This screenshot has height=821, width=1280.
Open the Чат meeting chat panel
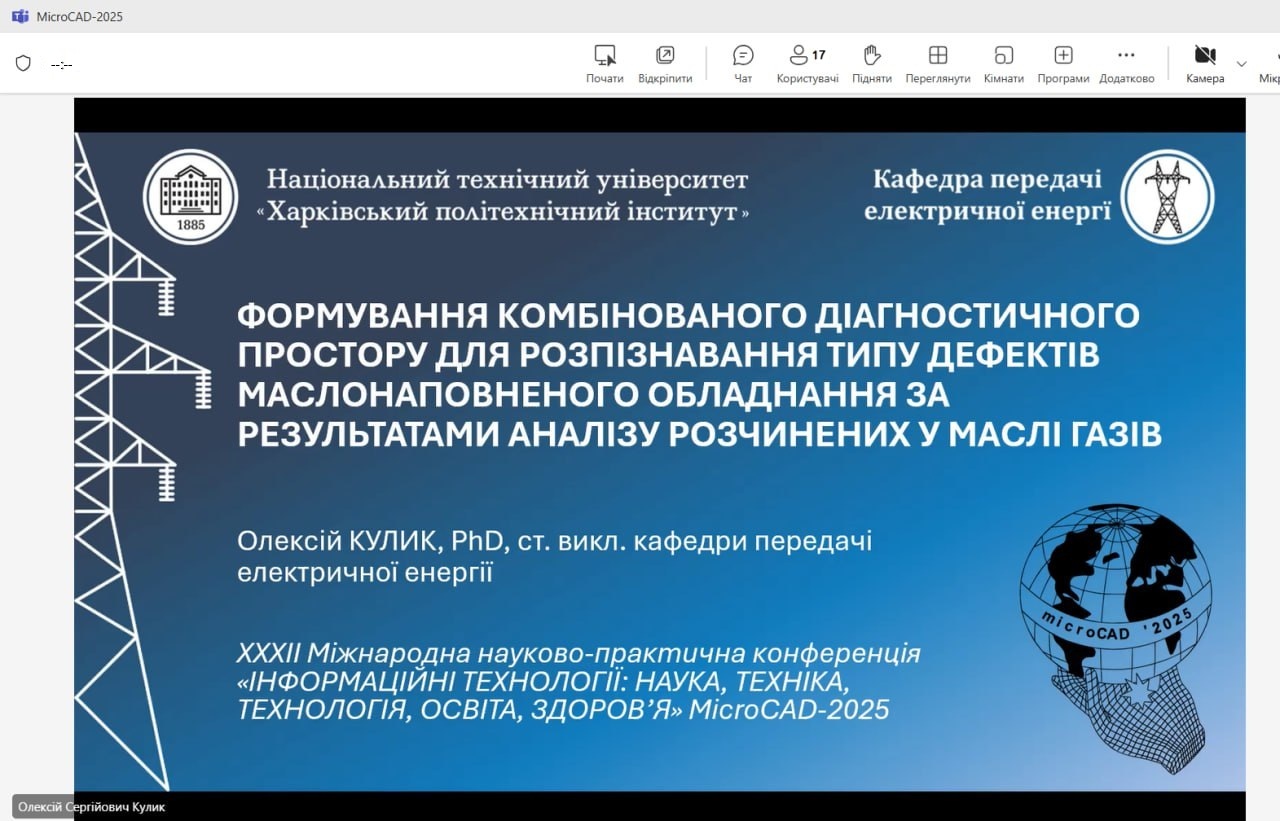743,64
